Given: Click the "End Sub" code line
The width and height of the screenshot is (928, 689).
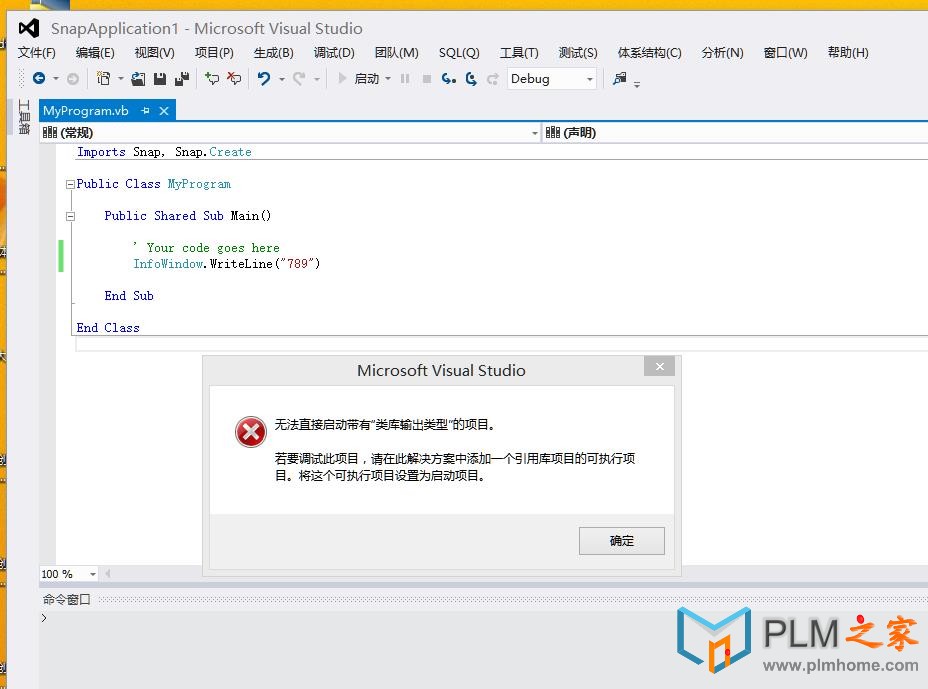Looking at the screenshot, I should point(129,295).
